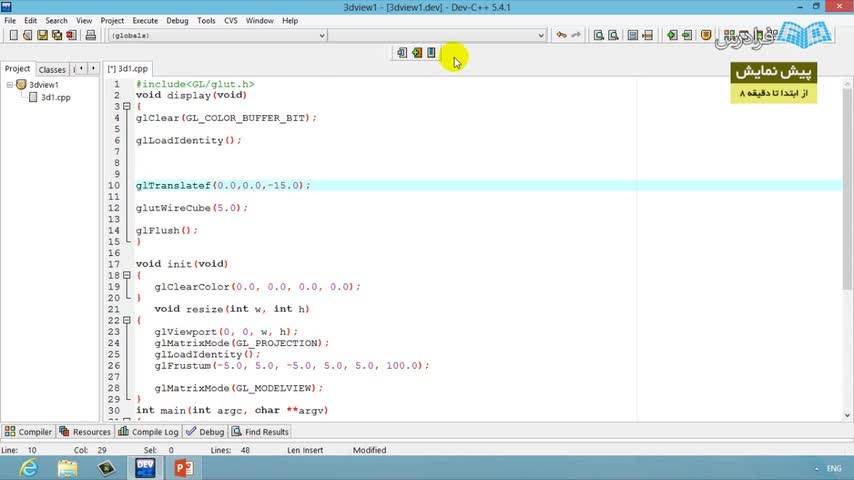Image resolution: width=854 pixels, height=480 pixels.
Task: Collapse the 3dview1 project tree node
Action: [9, 84]
